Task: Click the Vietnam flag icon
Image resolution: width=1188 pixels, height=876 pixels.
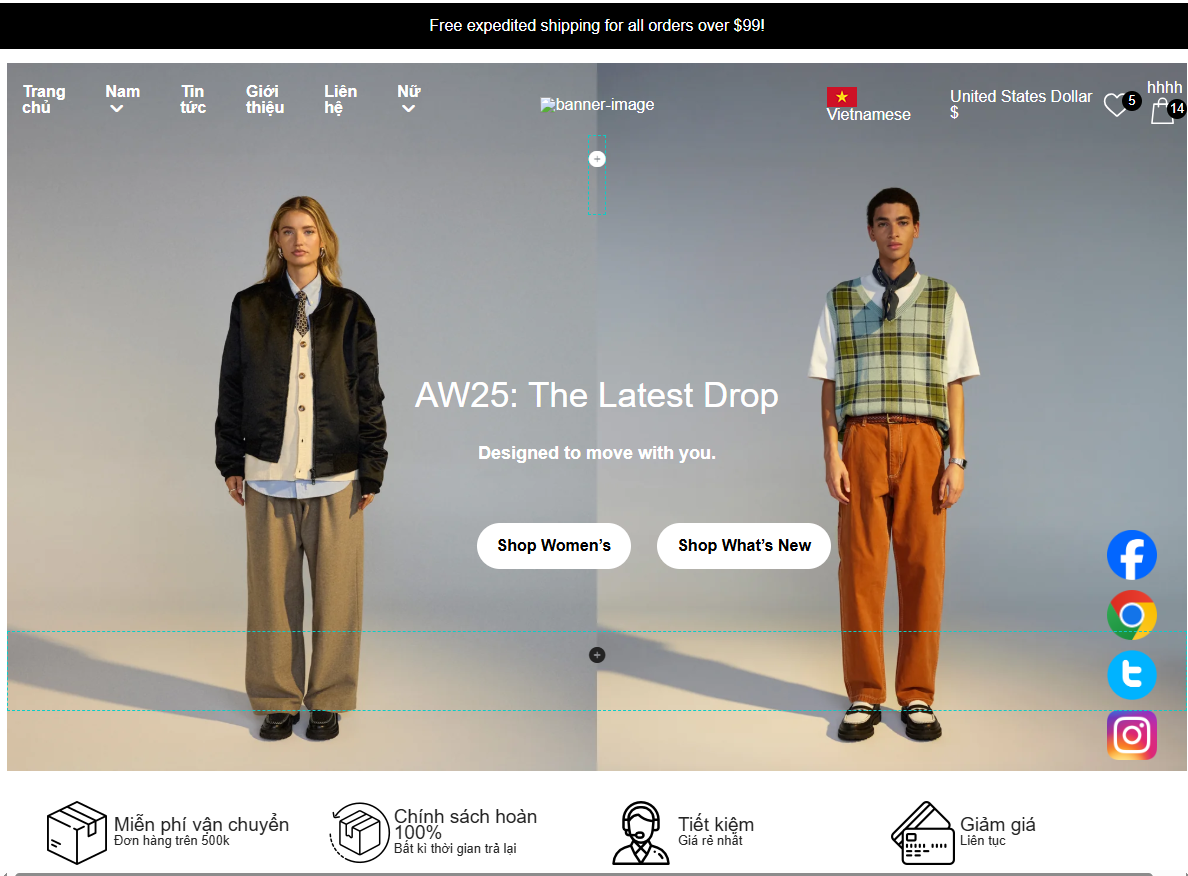Action: [841, 97]
